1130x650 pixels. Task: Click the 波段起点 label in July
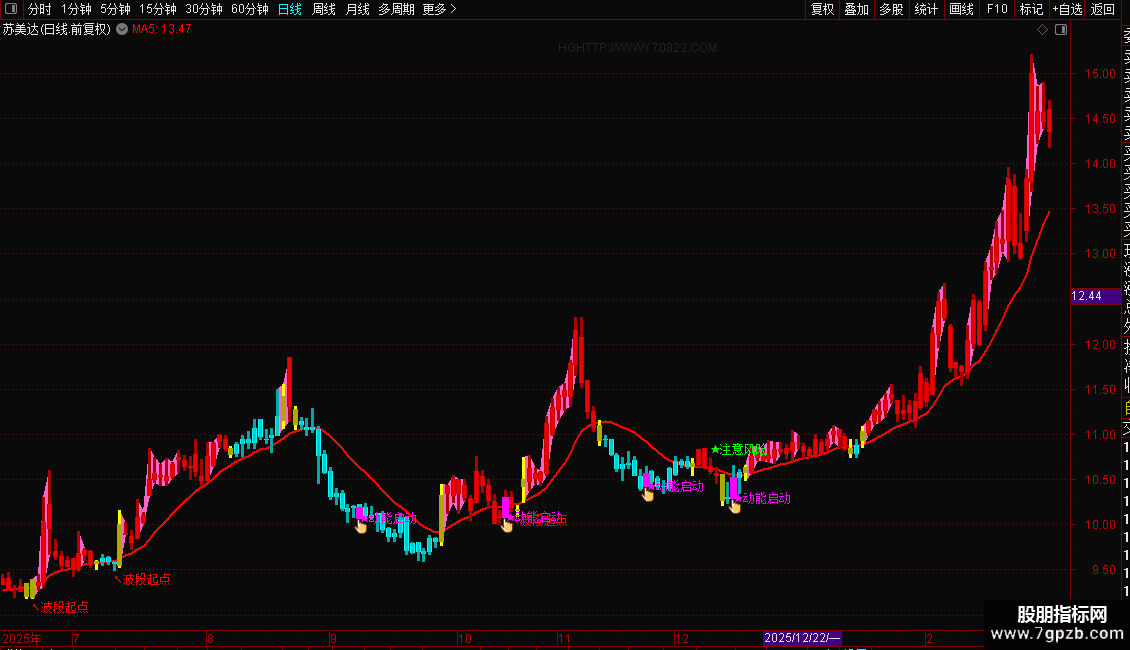tap(143, 579)
